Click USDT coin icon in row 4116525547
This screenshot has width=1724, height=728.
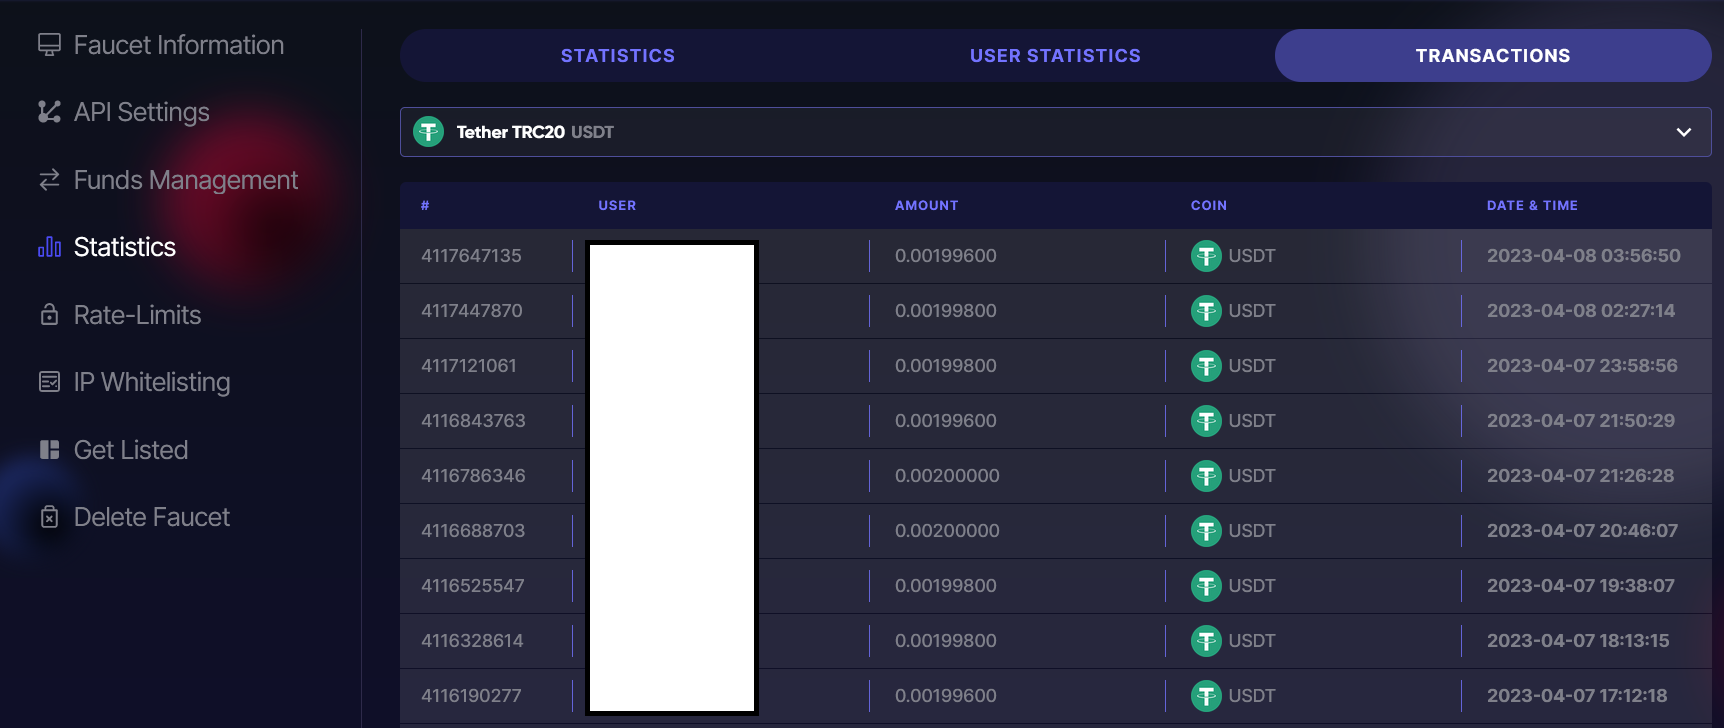pyautogui.click(x=1206, y=586)
